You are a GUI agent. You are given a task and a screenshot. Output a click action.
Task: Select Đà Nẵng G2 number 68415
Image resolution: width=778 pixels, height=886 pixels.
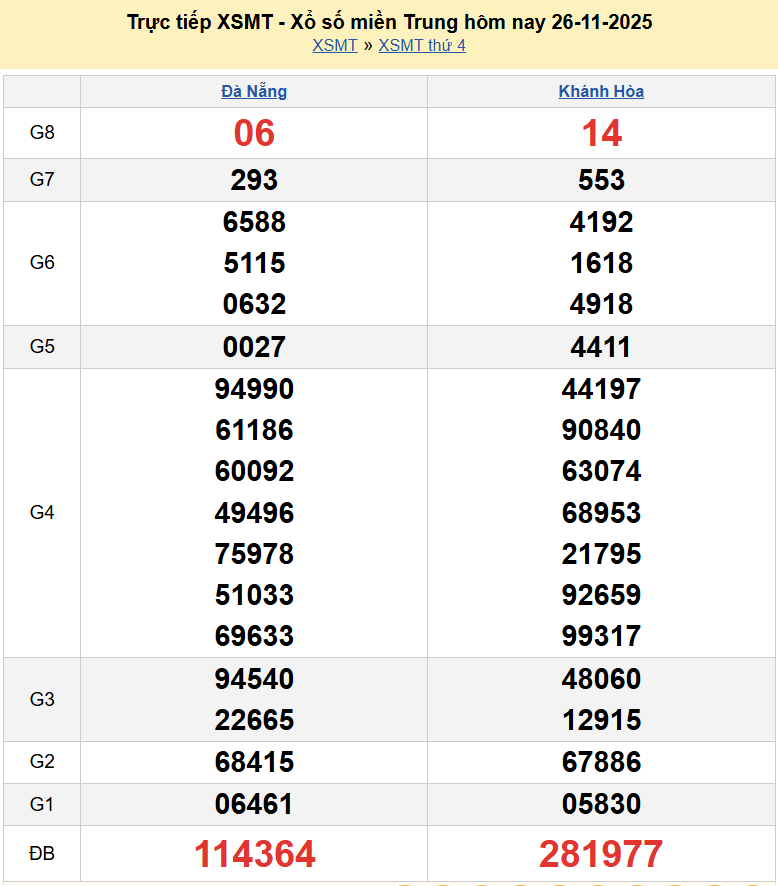pos(254,762)
